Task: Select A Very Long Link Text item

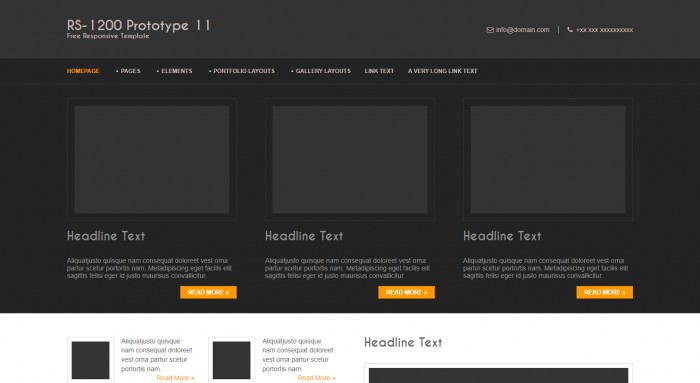Action: [442, 71]
